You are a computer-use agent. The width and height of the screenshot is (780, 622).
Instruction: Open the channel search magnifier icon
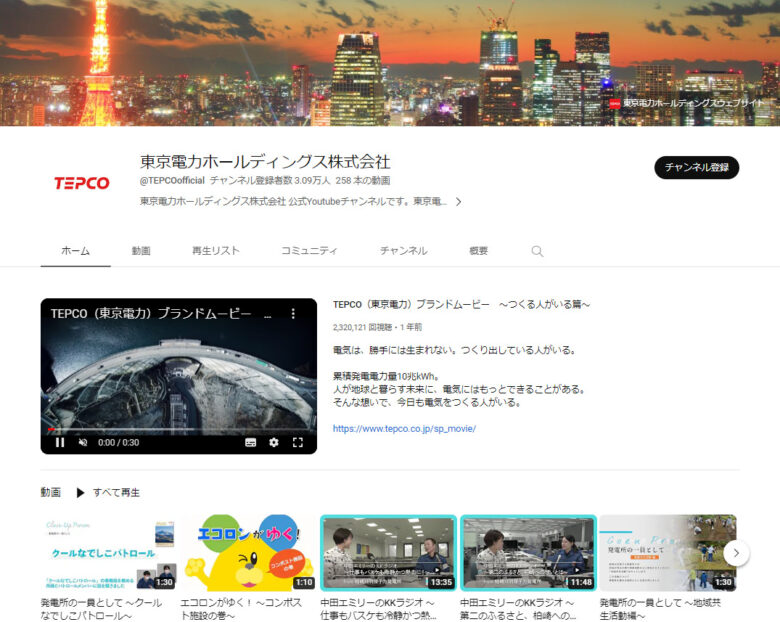click(537, 251)
